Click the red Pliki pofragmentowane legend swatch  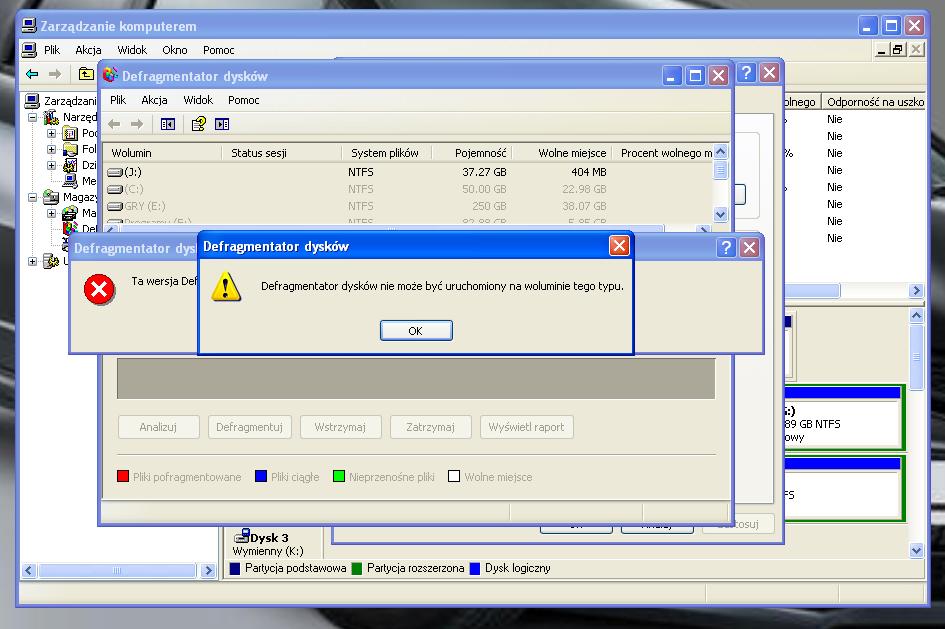(123, 477)
